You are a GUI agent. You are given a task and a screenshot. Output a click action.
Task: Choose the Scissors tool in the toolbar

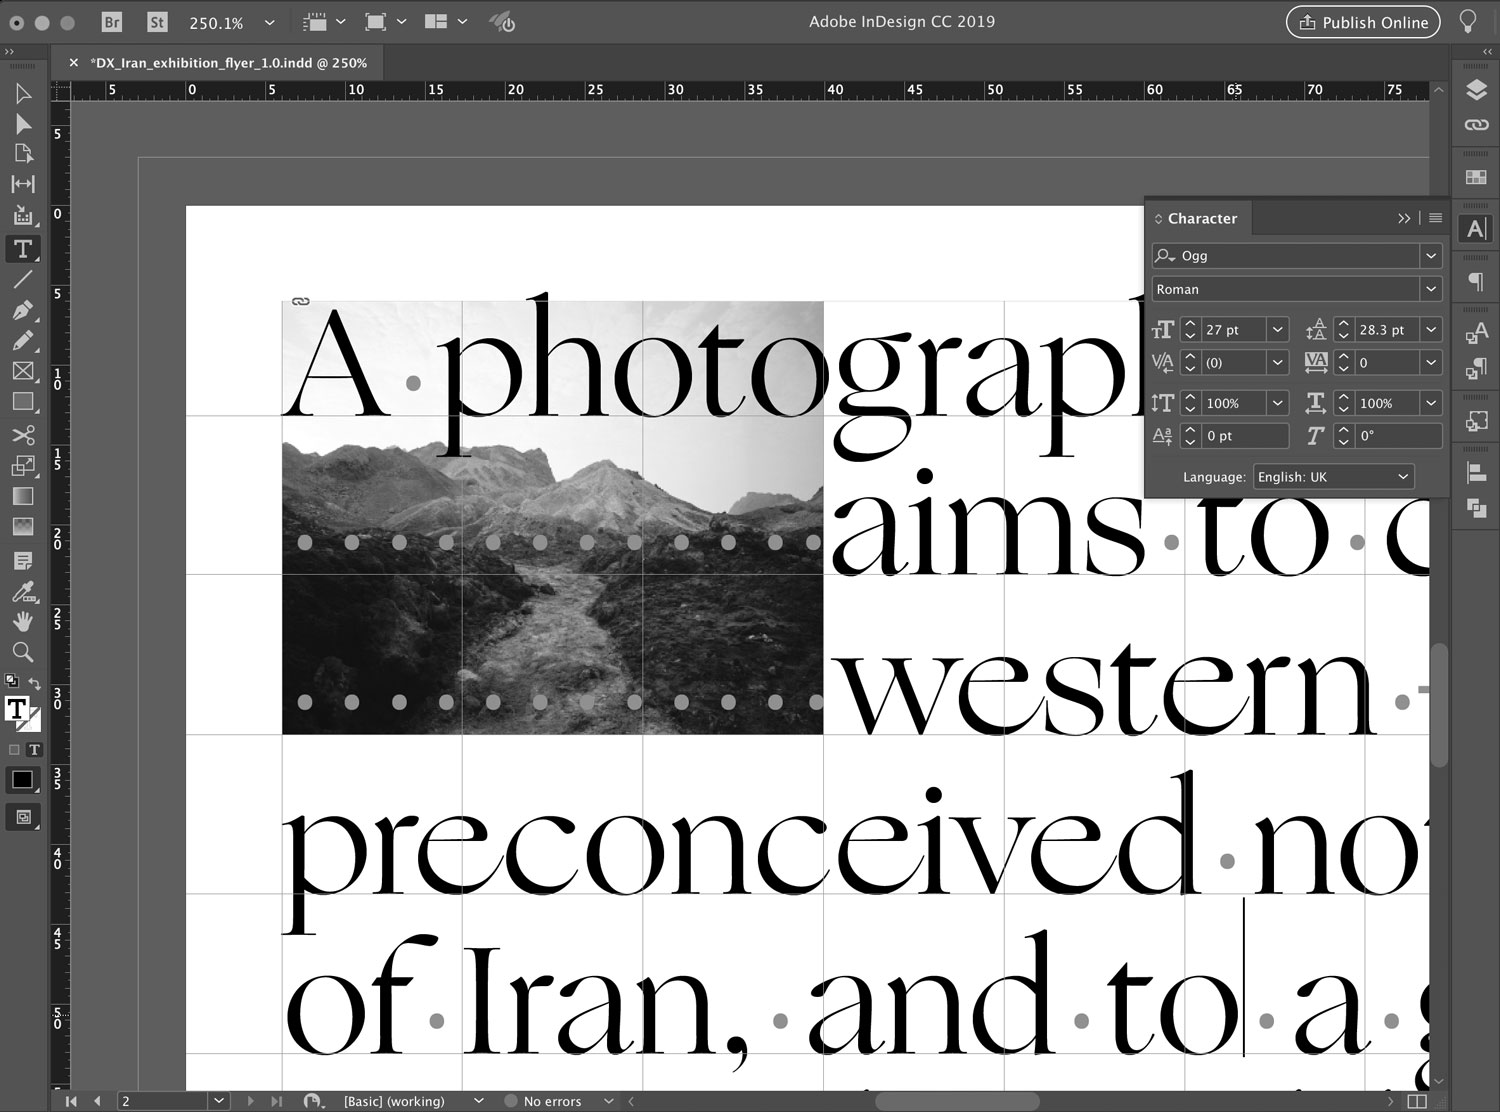23,435
